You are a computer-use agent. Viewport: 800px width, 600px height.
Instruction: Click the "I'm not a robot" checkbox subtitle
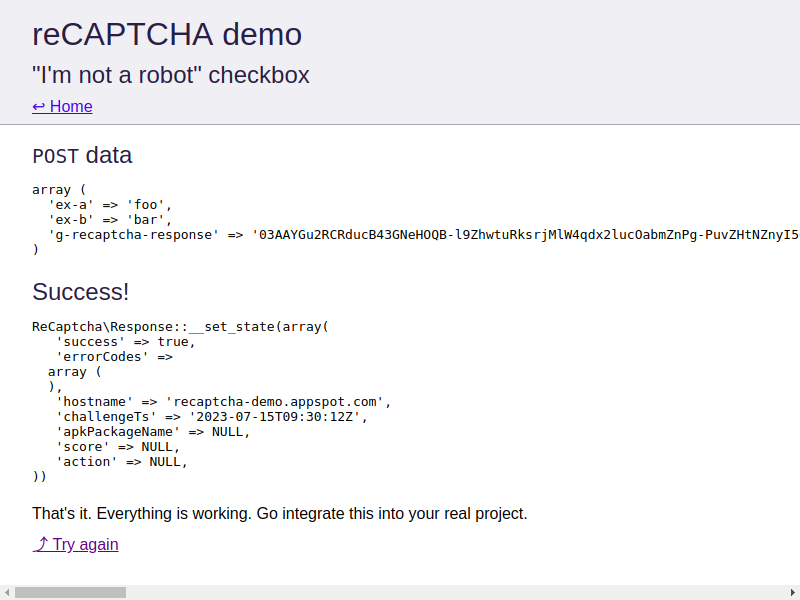(170, 75)
